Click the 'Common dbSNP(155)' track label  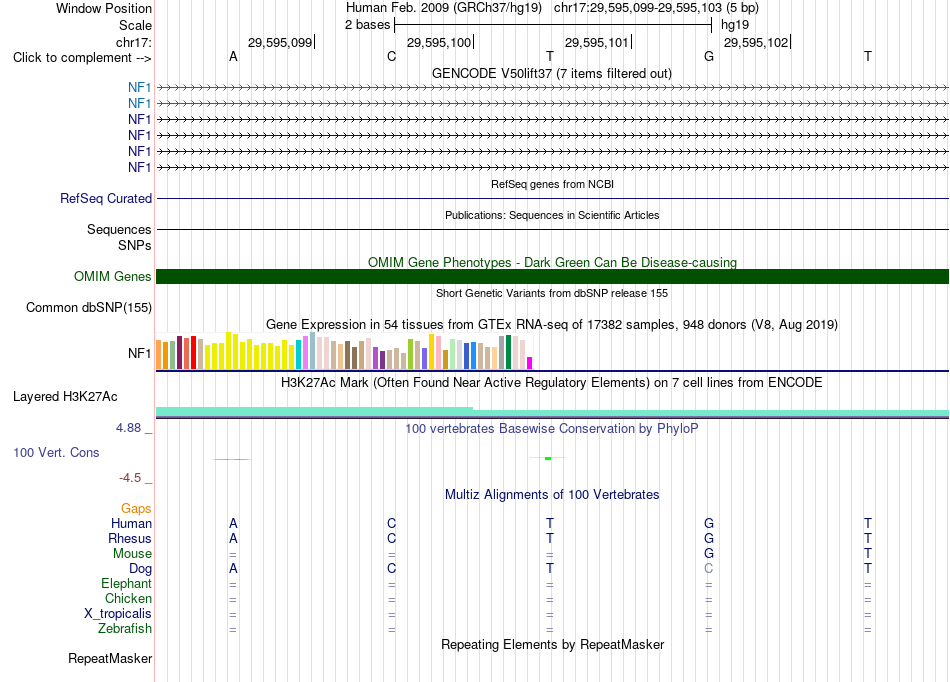(88, 307)
